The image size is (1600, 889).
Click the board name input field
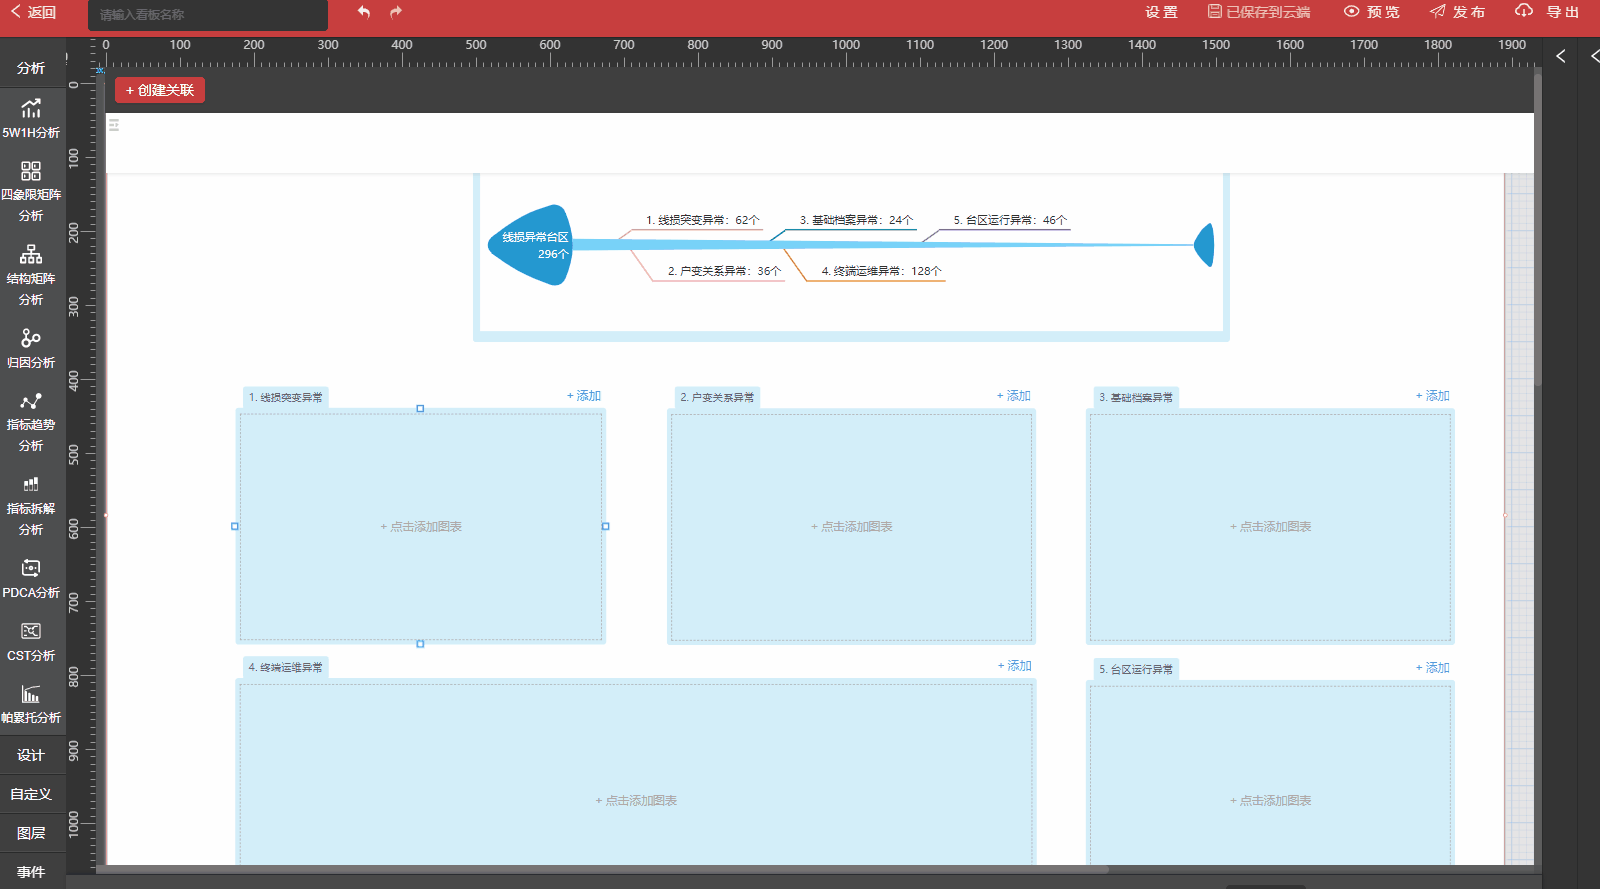[208, 15]
